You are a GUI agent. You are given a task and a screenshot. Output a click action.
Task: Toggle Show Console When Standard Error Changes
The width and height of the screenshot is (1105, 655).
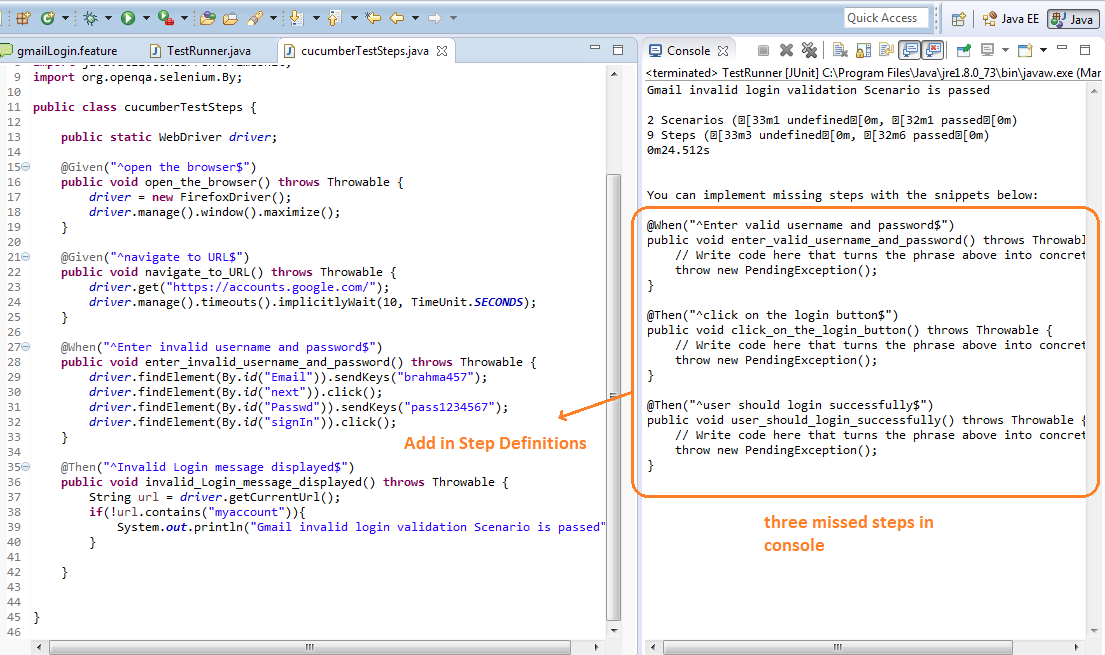pos(932,50)
